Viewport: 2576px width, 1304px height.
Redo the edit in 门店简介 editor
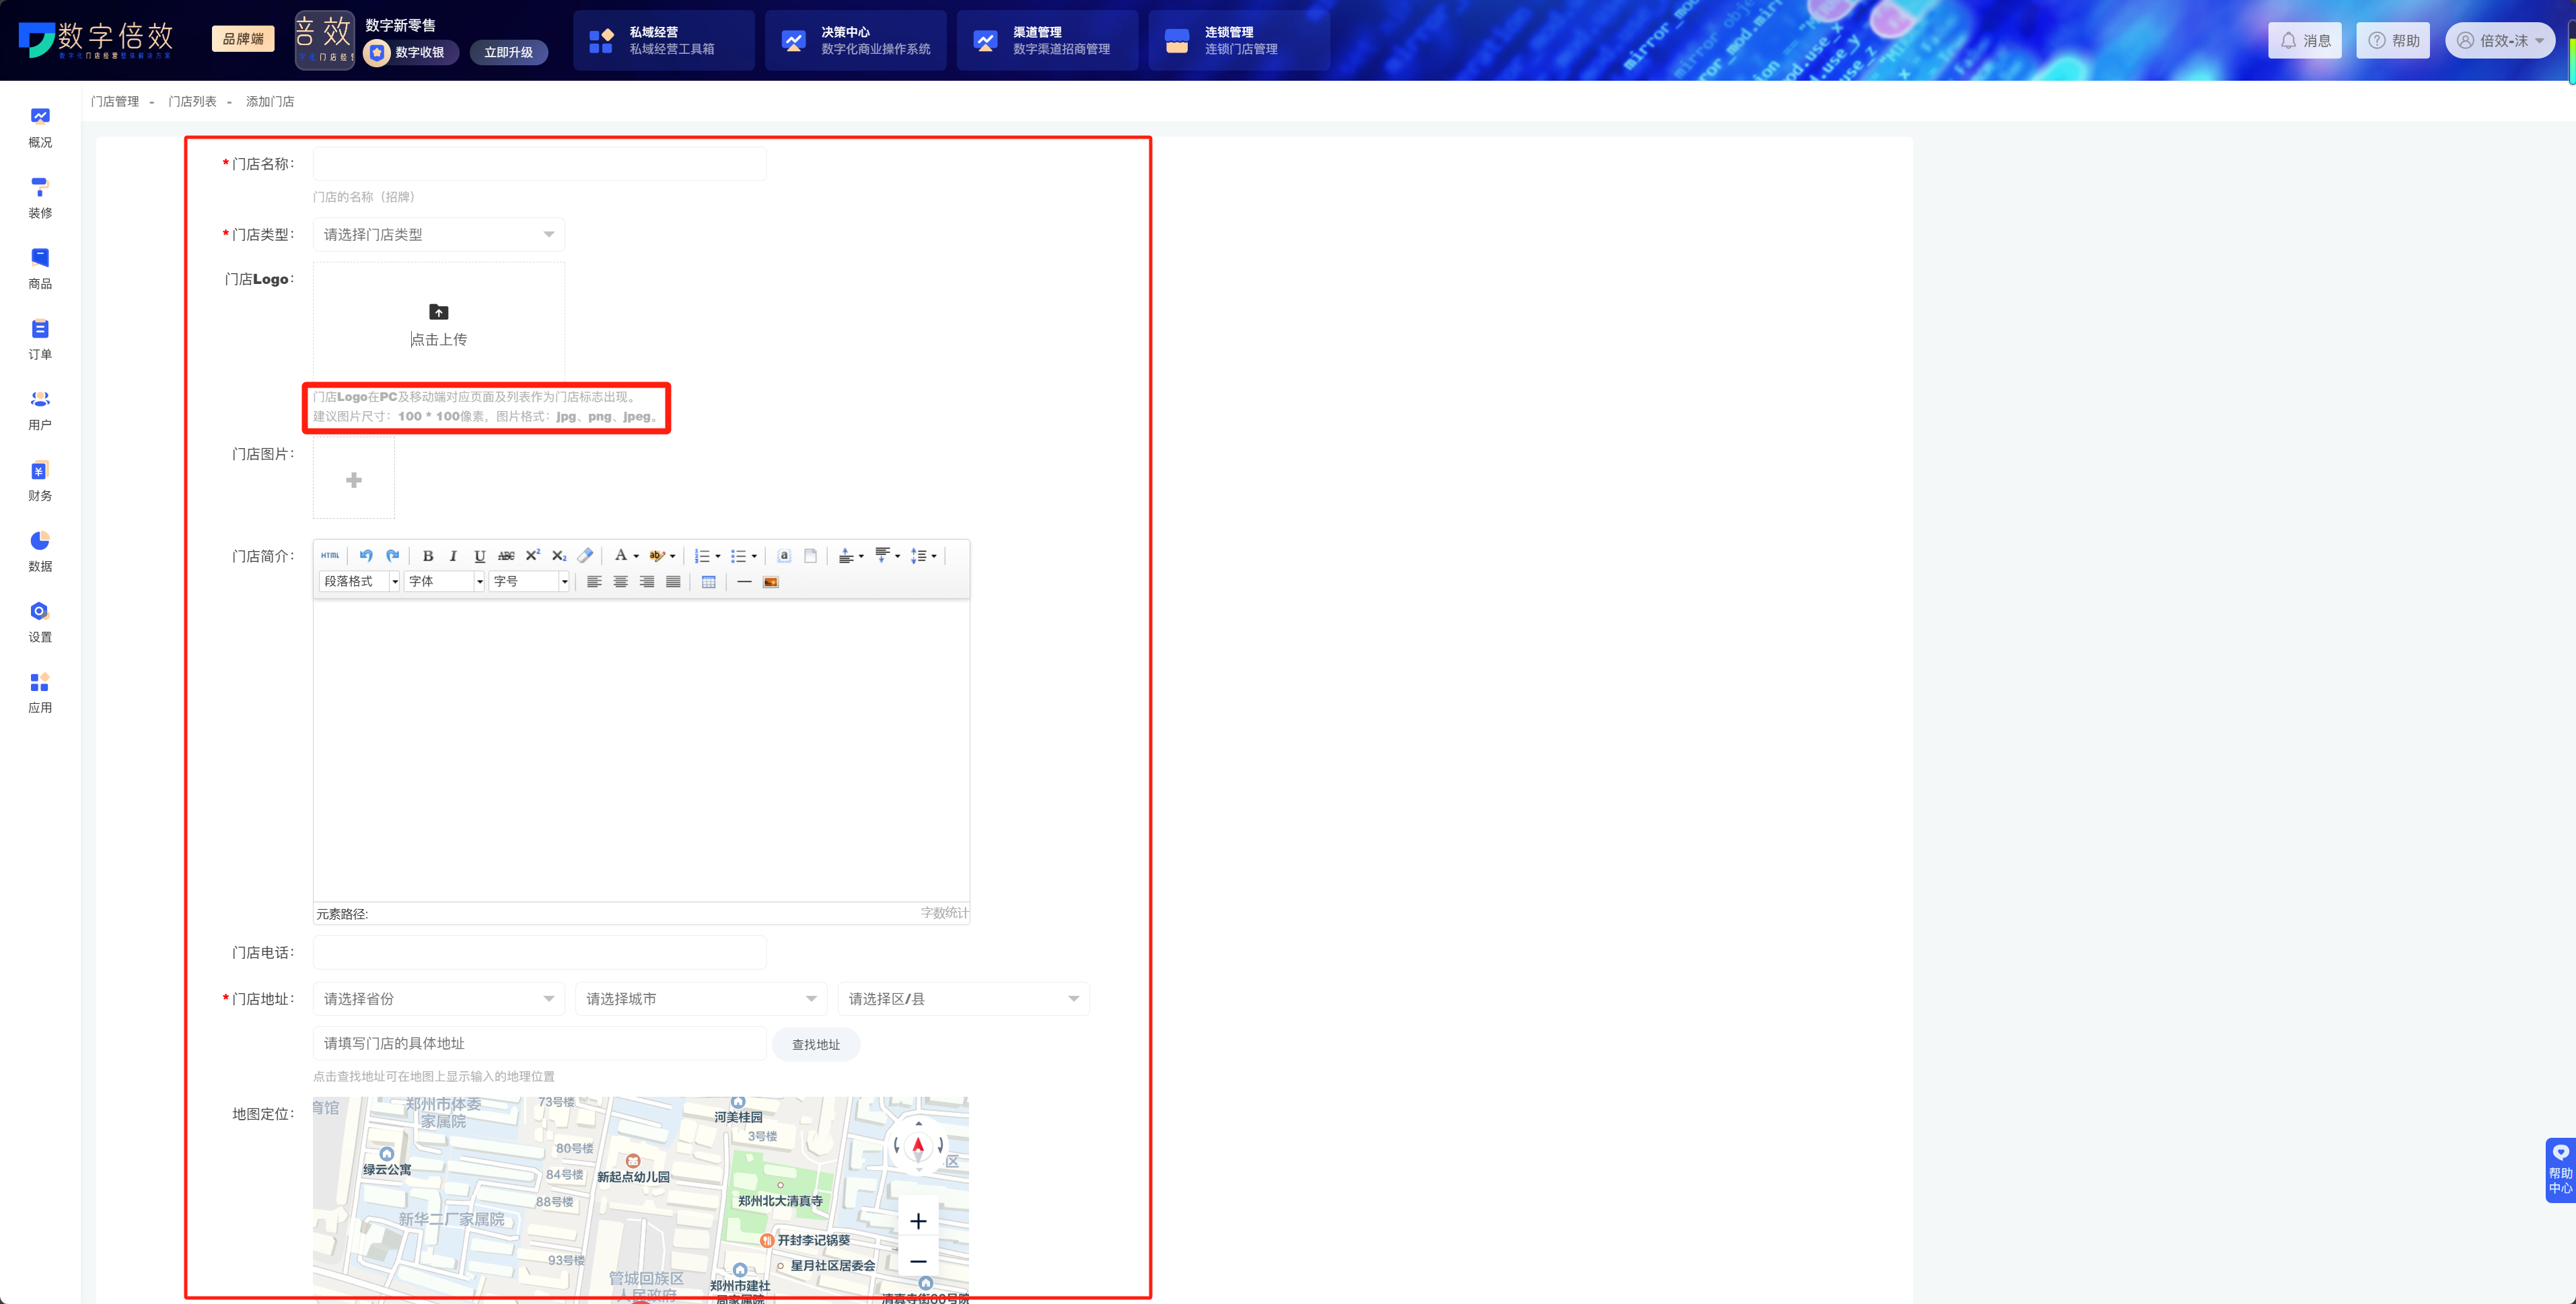(x=393, y=555)
